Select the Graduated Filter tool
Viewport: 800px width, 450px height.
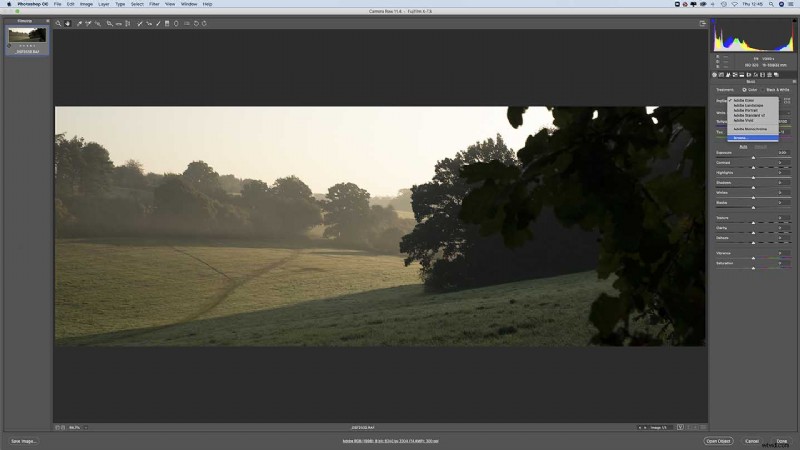coord(167,23)
